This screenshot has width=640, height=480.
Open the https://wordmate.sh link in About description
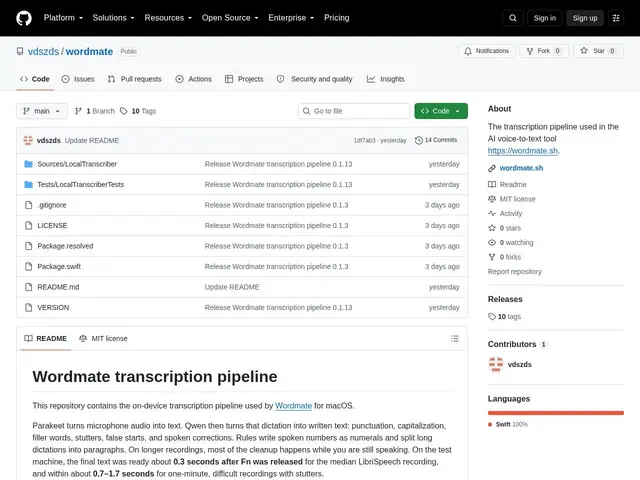pos(523,151)
